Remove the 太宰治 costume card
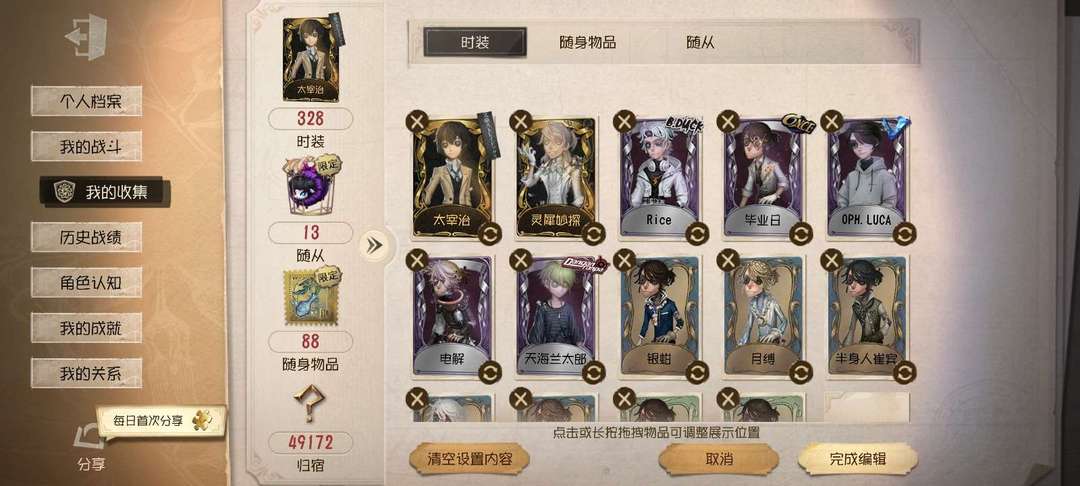 417,122
